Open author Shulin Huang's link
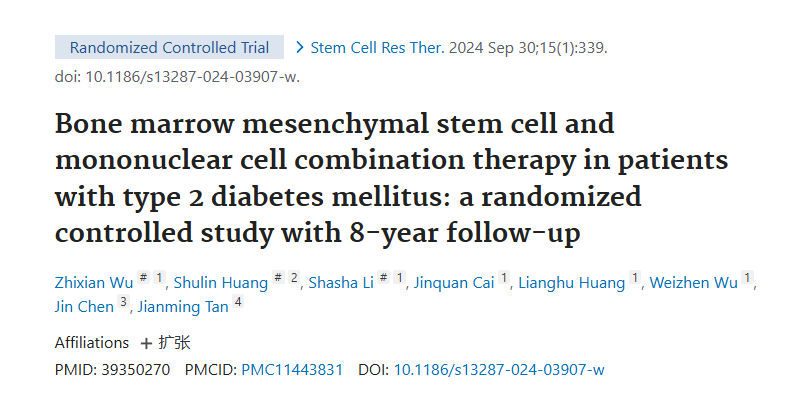811x400 pixels. 220,283
